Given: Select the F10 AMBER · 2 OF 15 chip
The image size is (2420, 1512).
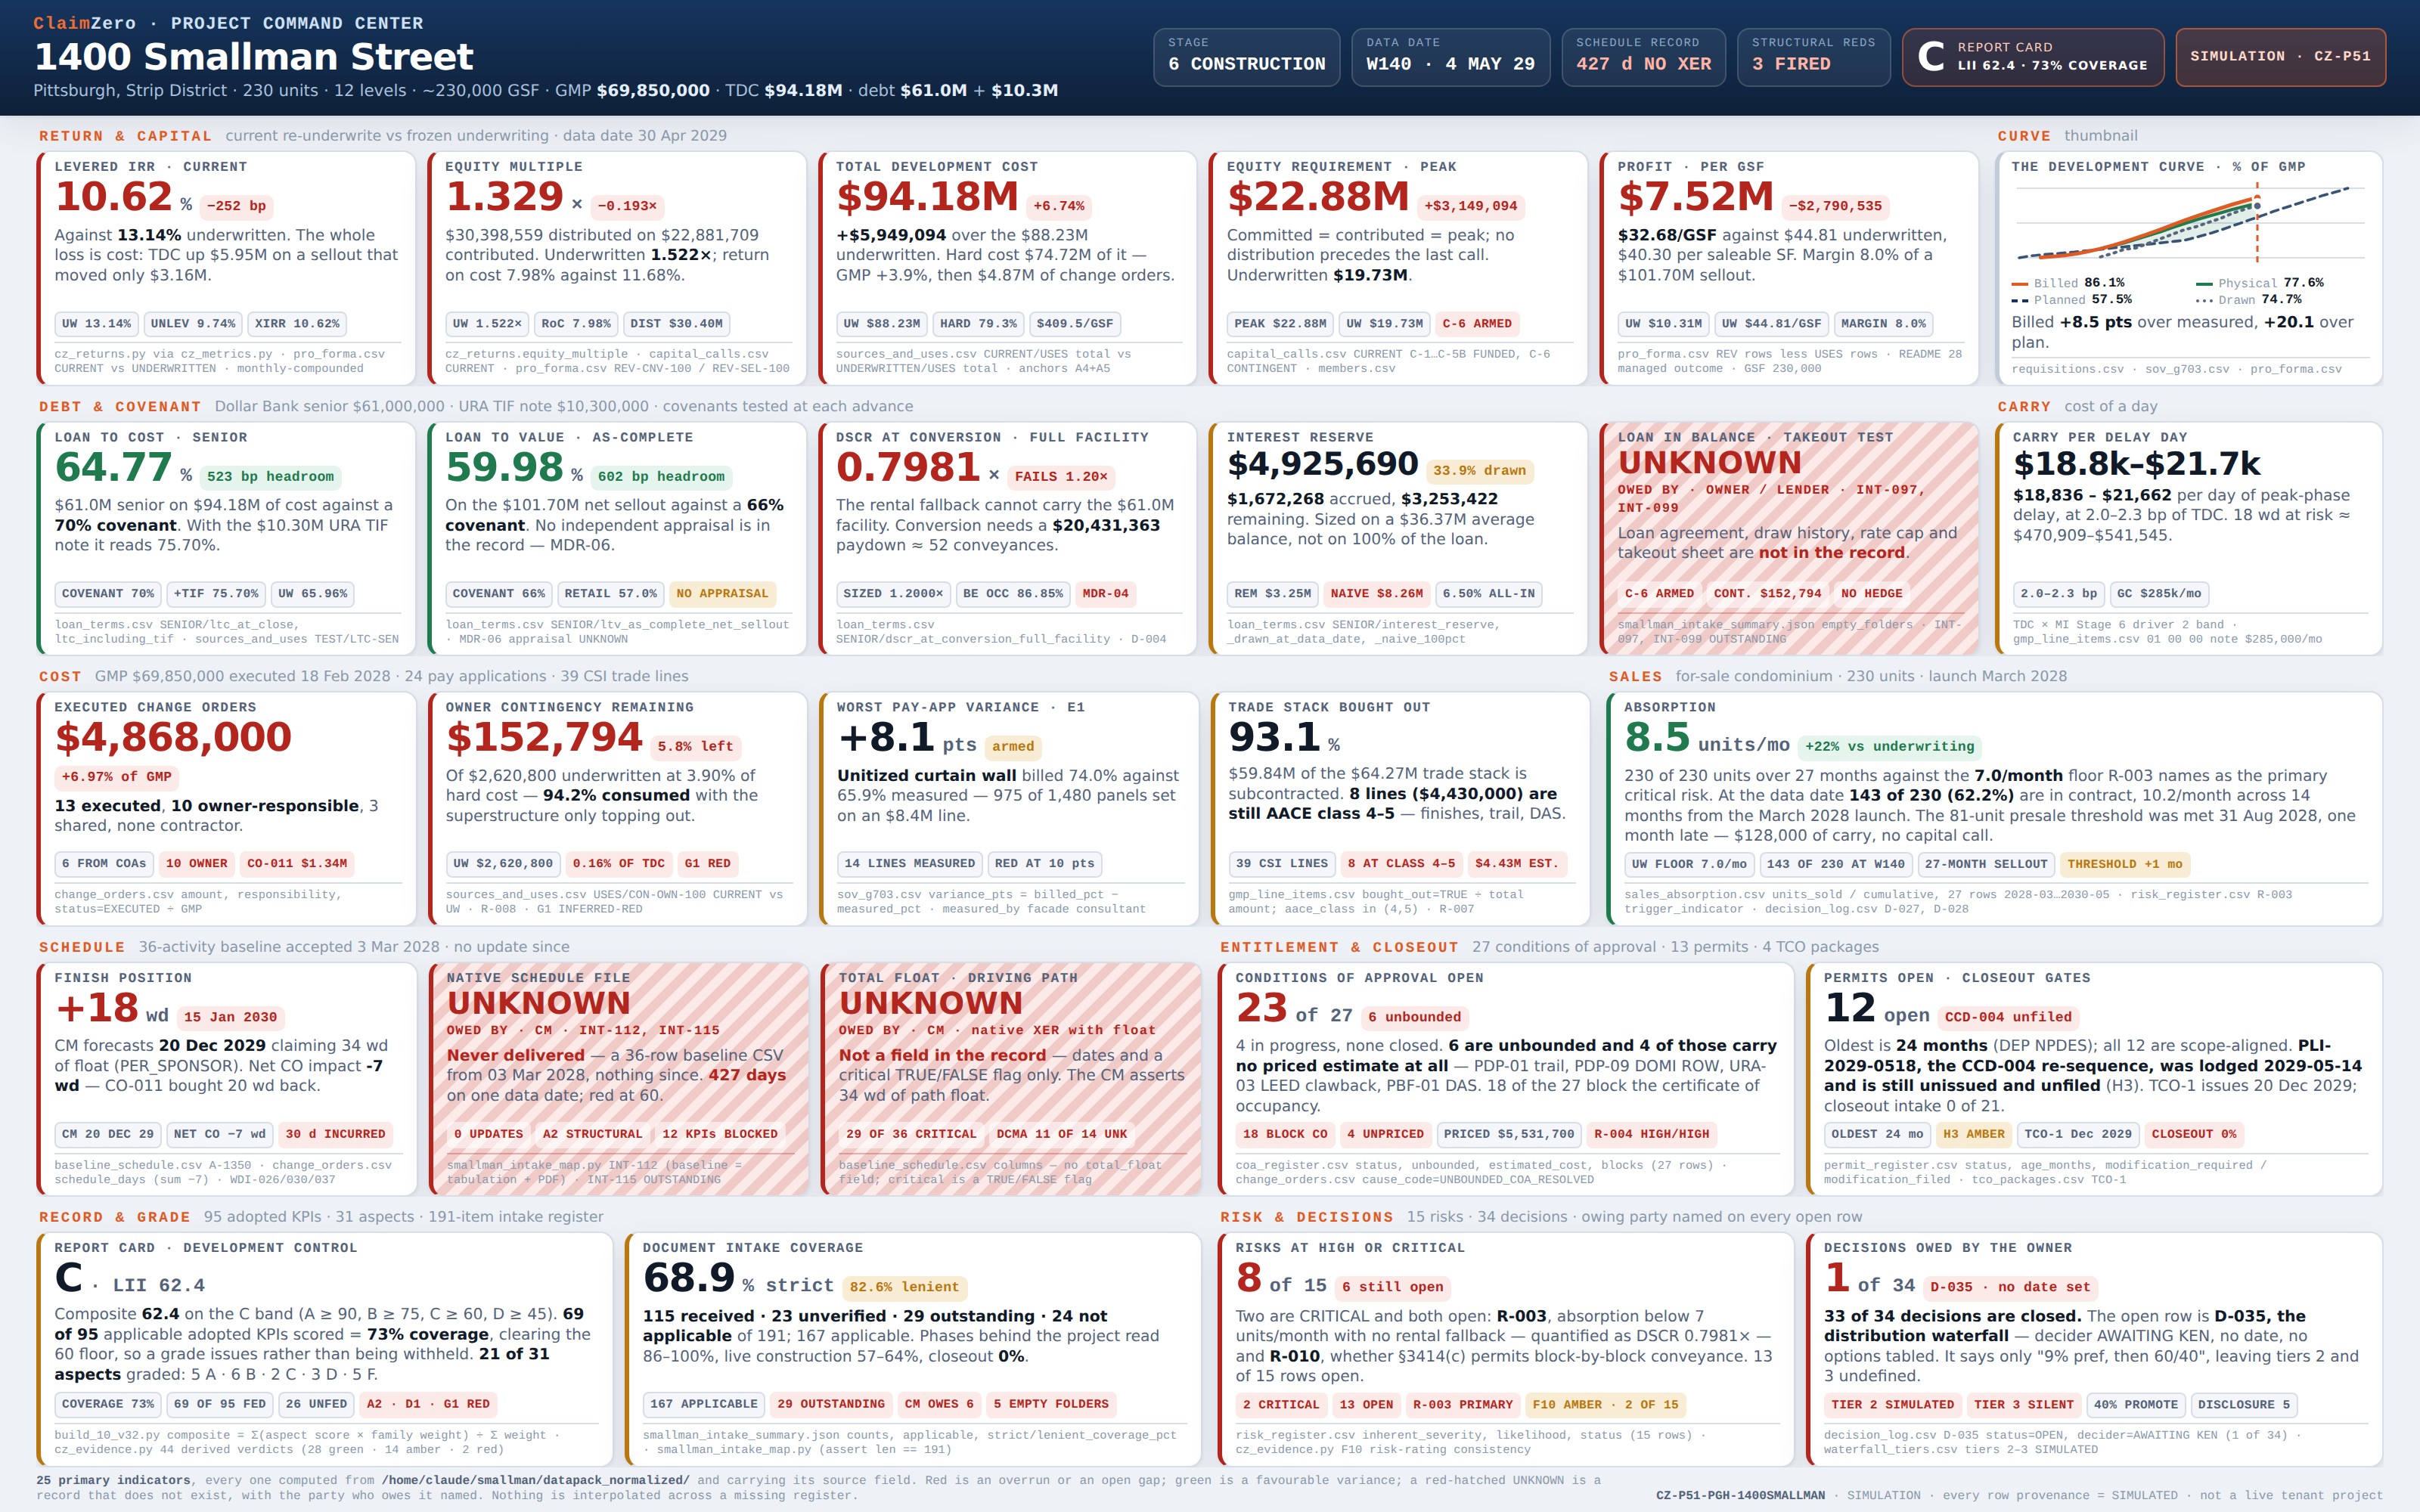Looking at the screenshot, I should (1605, 1405).
